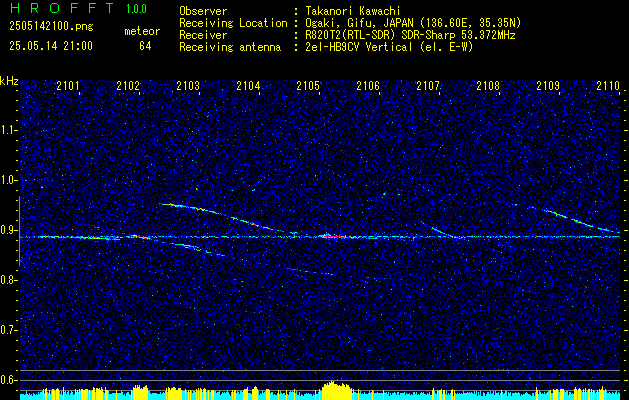Click the 'Receiving Location' label
The width and height of the screenshot is (629, 400).
tap(233, 23)
